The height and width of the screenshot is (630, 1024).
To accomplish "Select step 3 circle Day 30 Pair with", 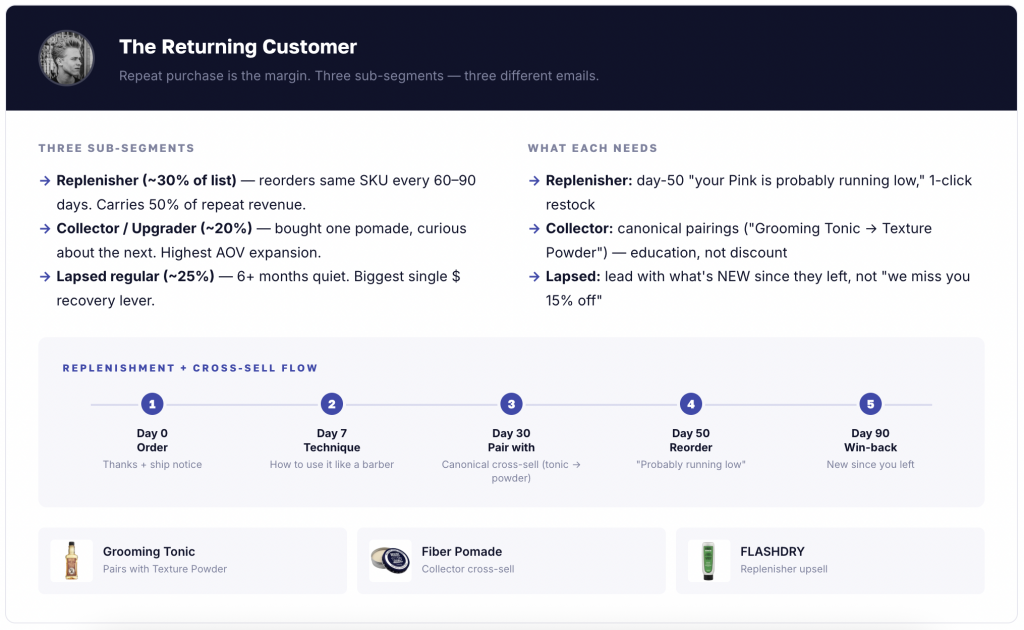I will 511,404.
